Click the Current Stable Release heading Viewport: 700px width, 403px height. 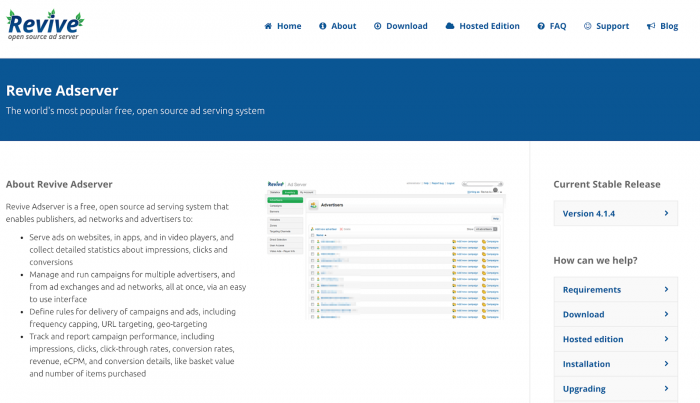pos(607,184)
